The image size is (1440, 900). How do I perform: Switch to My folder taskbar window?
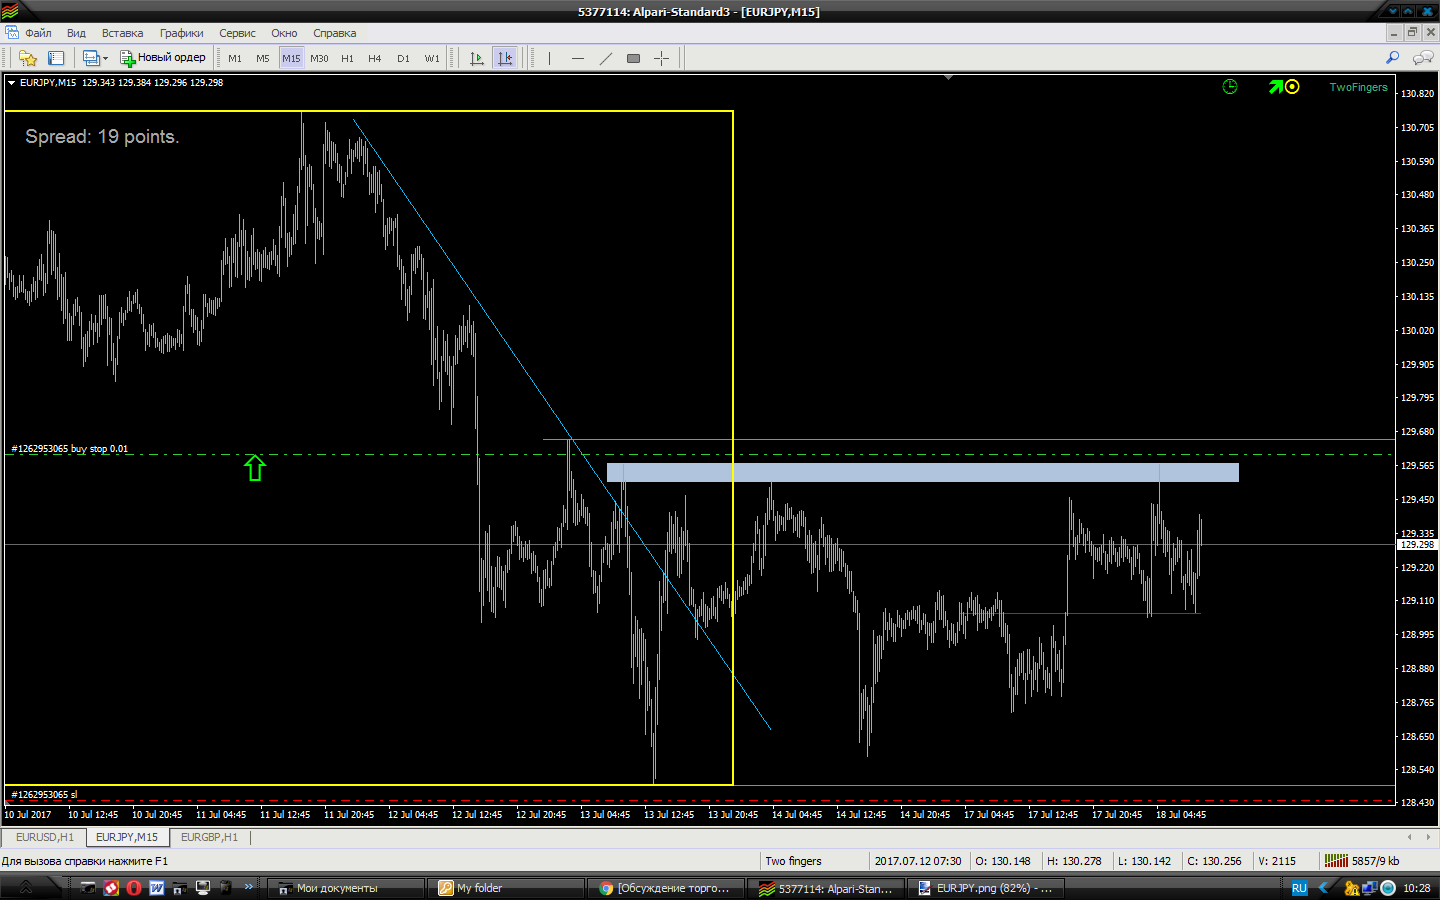[506, 888]
